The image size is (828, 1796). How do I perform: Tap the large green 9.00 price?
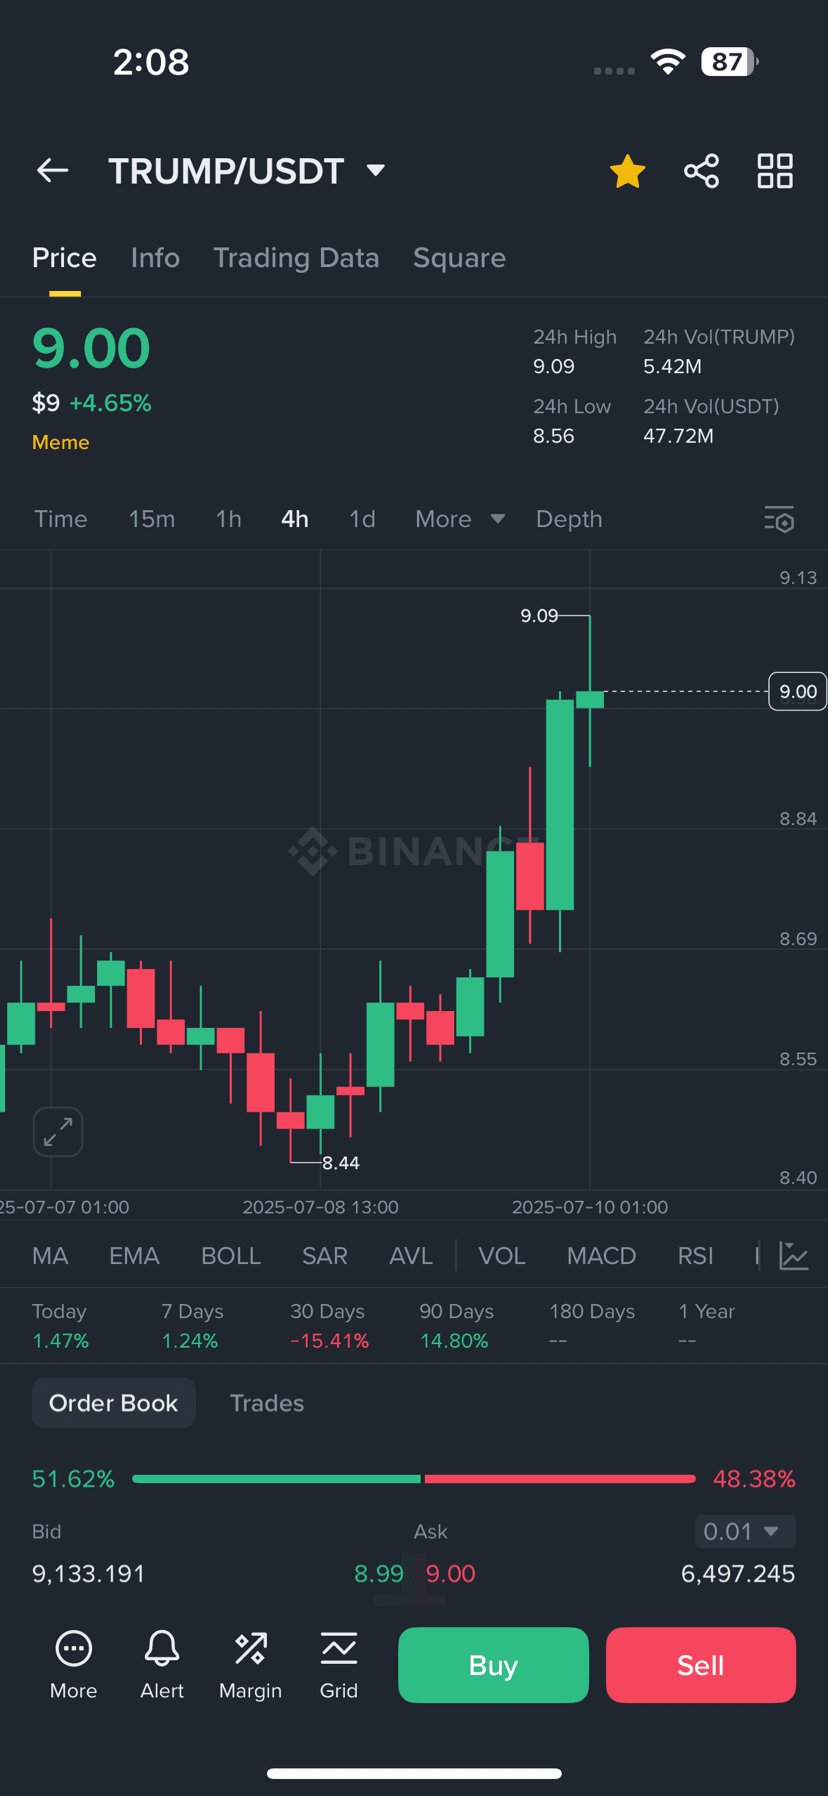click(91, 348)
